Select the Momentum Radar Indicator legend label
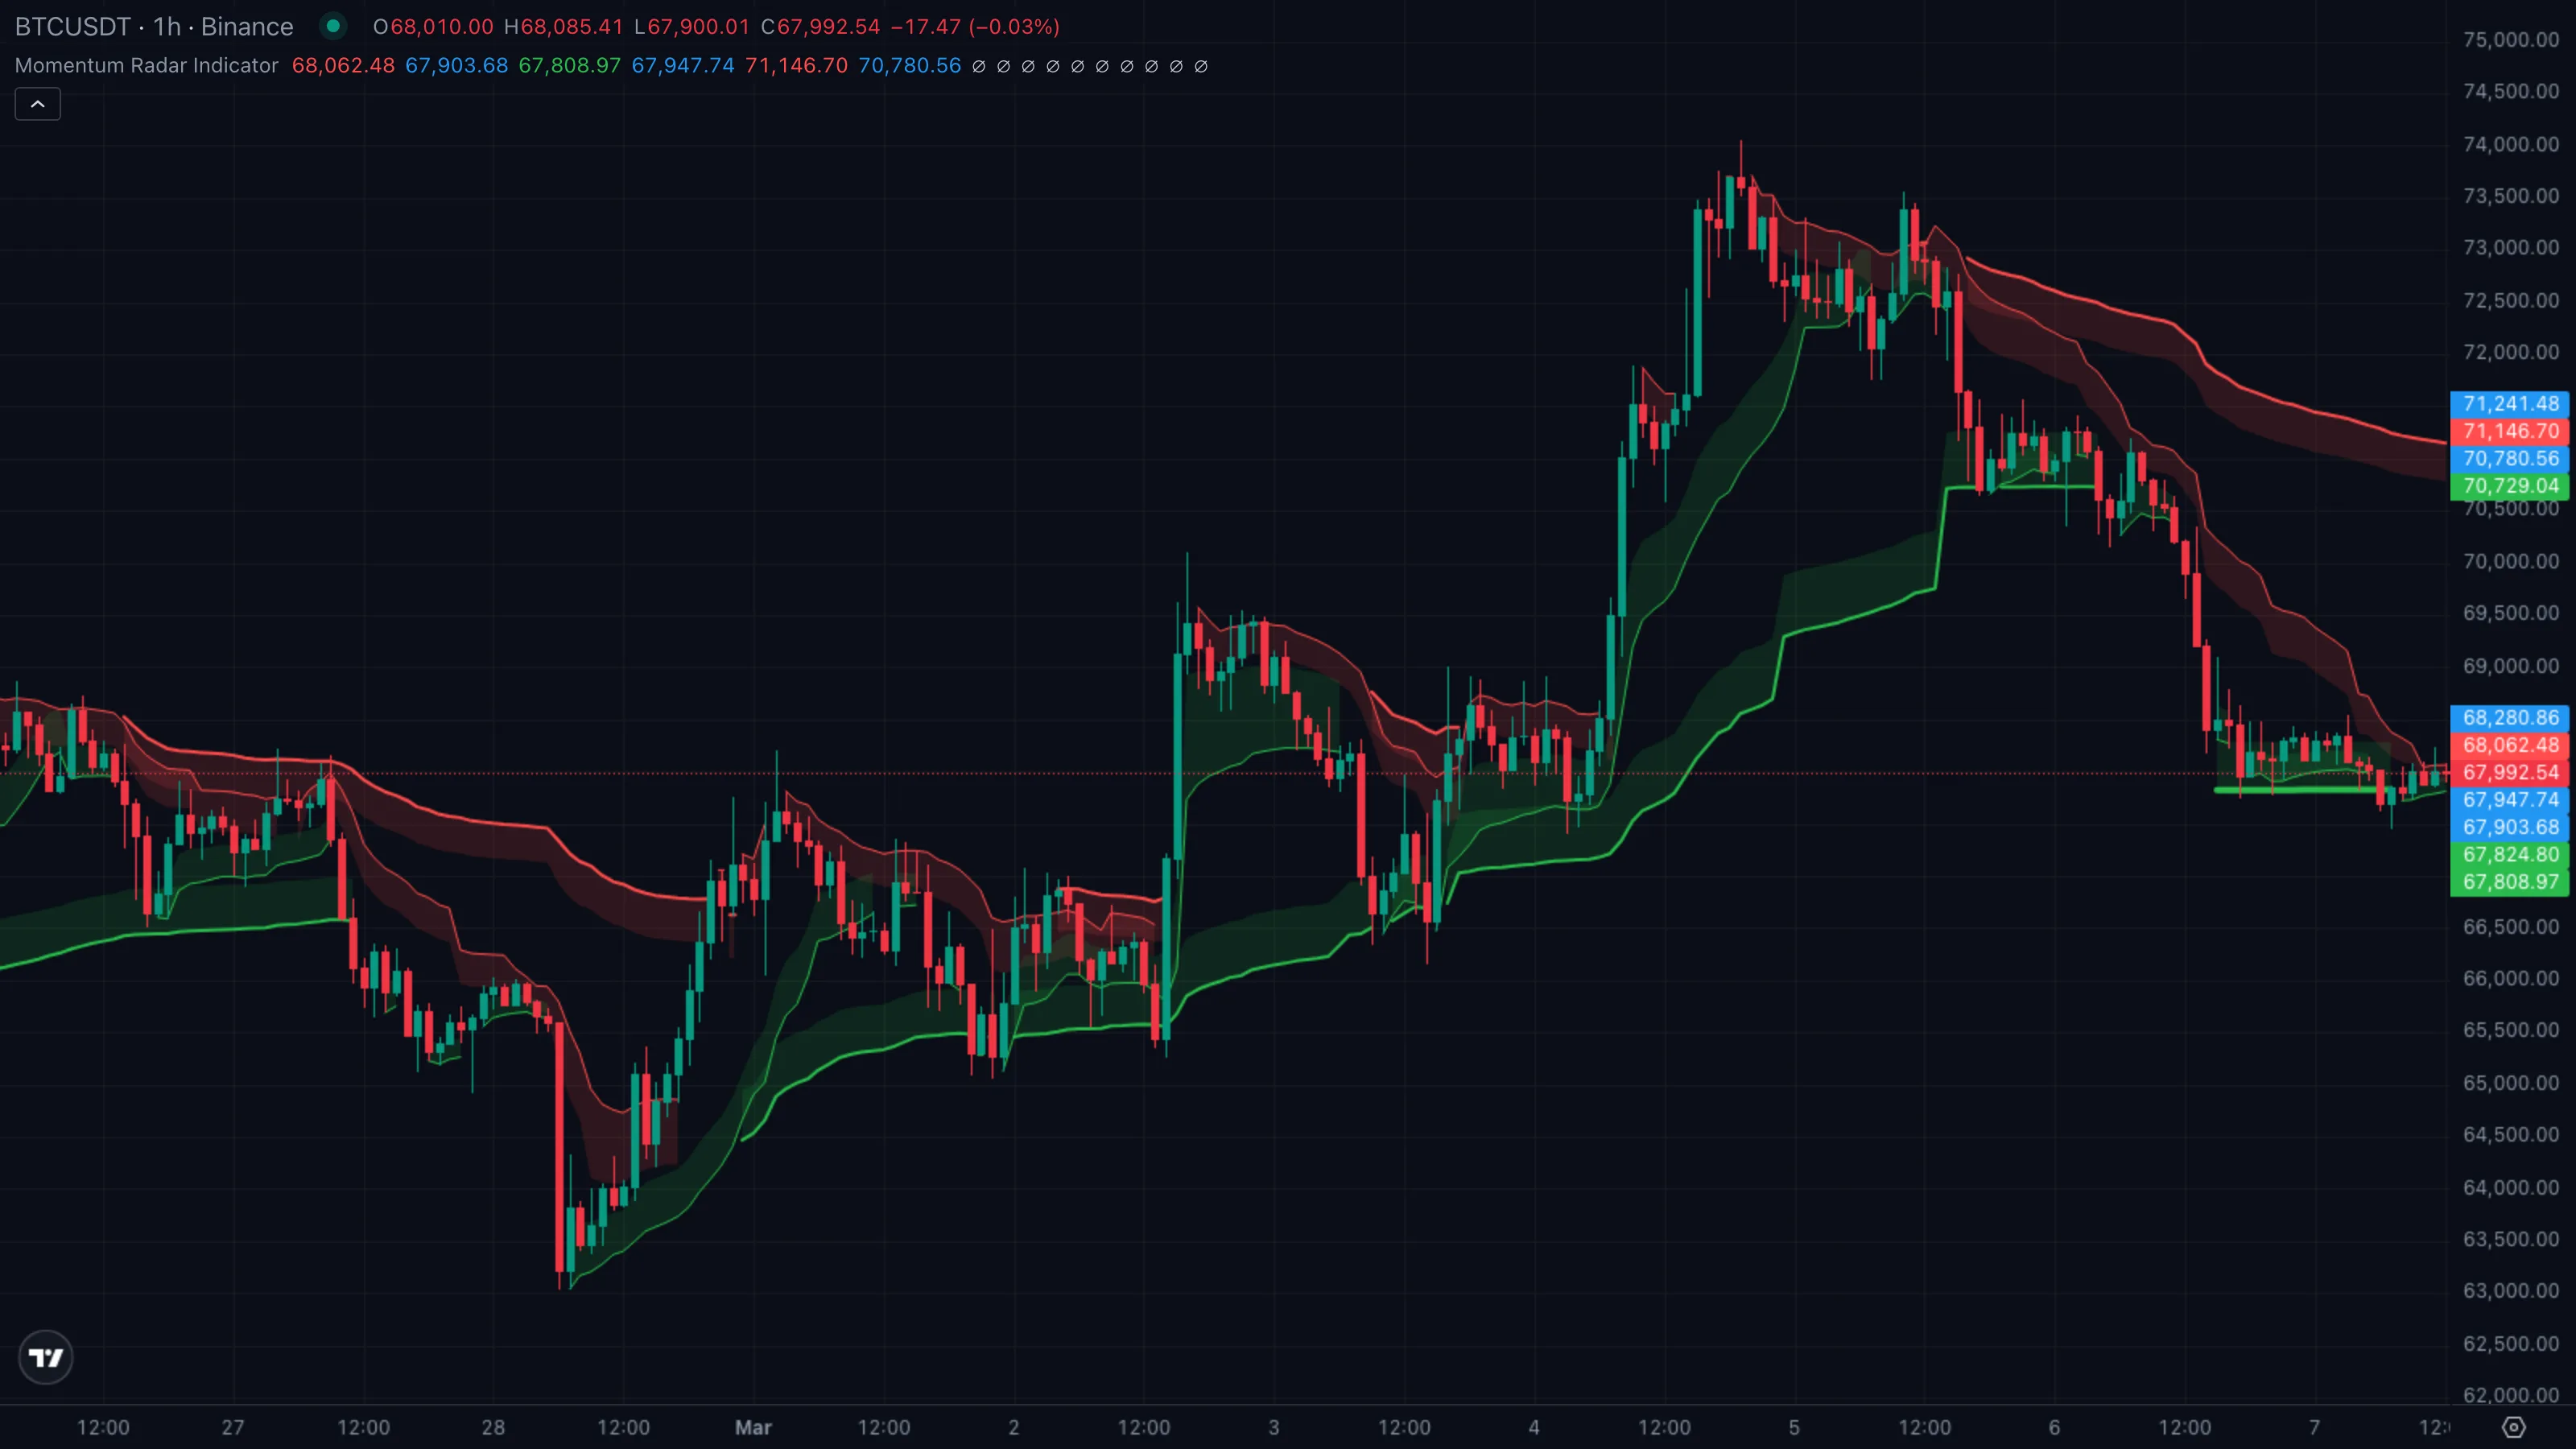The width and height of the screenshot is (2576, 1449). 146,66
